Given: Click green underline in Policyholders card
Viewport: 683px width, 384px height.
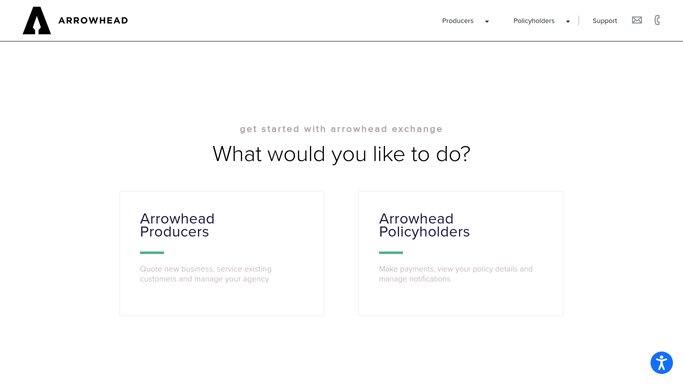Looking at the screenshot, I should (x=391, y=253).
